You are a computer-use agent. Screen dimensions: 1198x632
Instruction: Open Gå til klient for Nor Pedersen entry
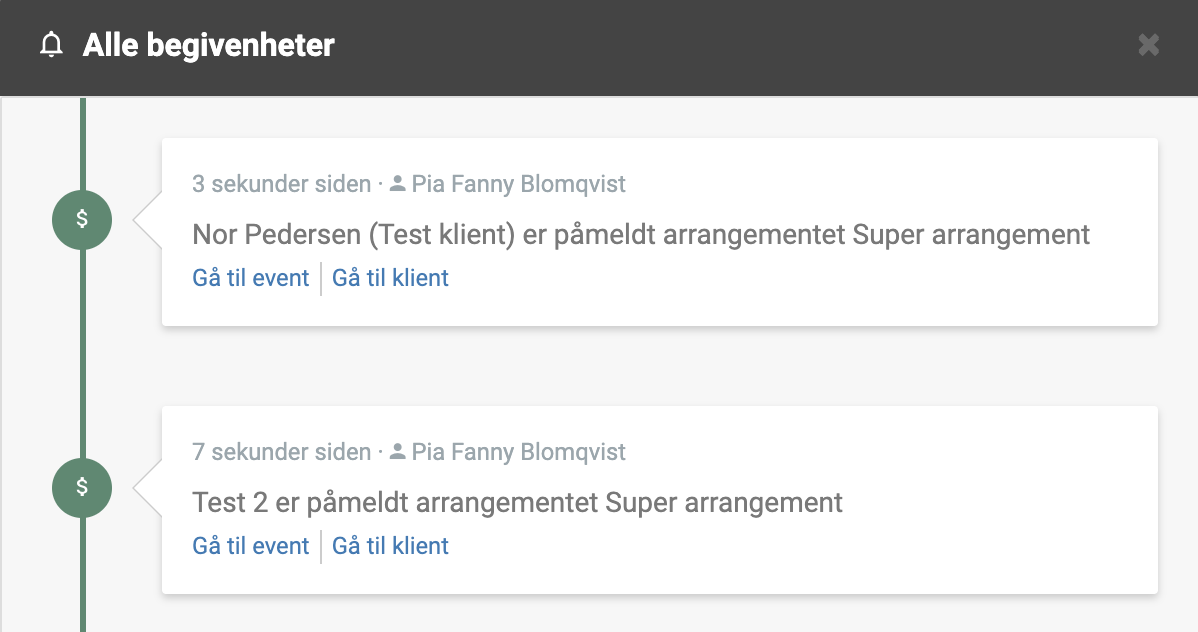[x=390, y=278]
